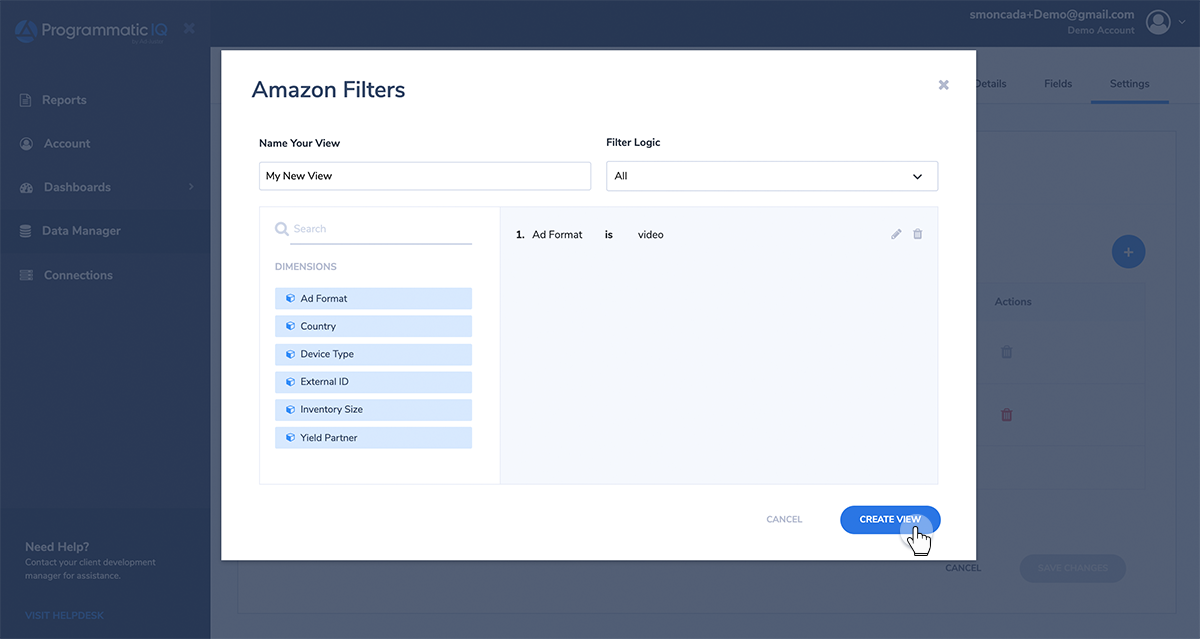This screenshot has height=639, width=1200.
Task: Click the red trash icon under Actions
Action: click(1007, 414)
